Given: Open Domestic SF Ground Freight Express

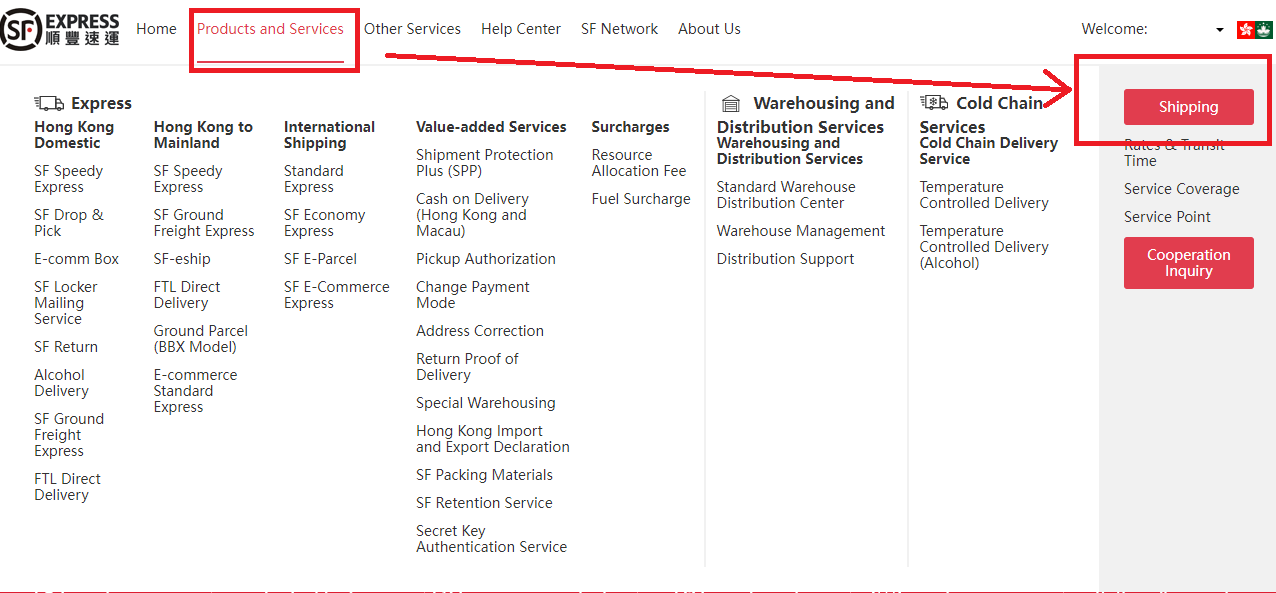Looking at the screenshot, I should tap(69, 435).
